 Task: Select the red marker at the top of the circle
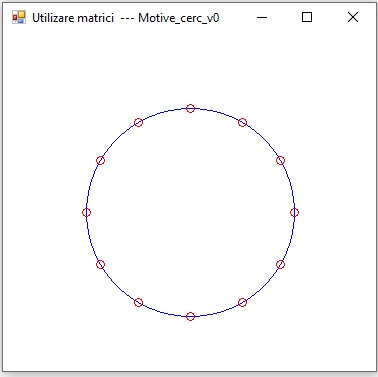190,108
